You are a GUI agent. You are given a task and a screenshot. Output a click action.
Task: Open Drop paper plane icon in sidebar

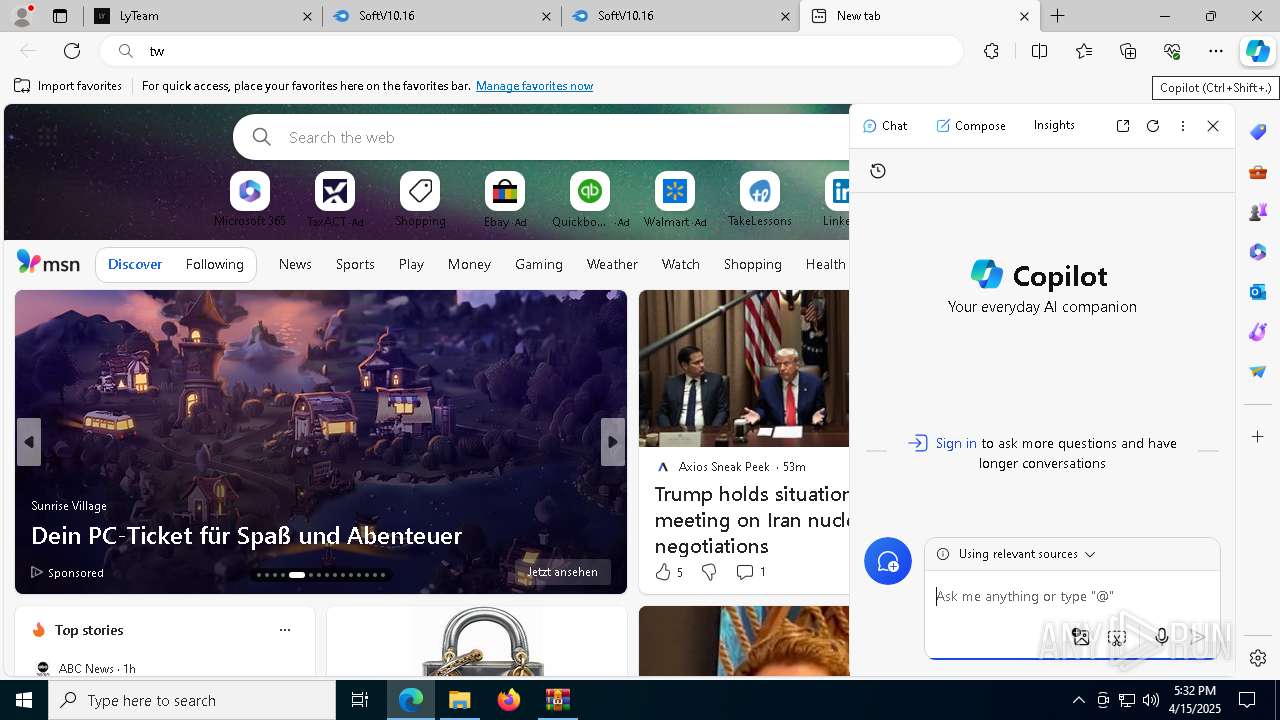pyautogui.click(x=1258, y=372)
